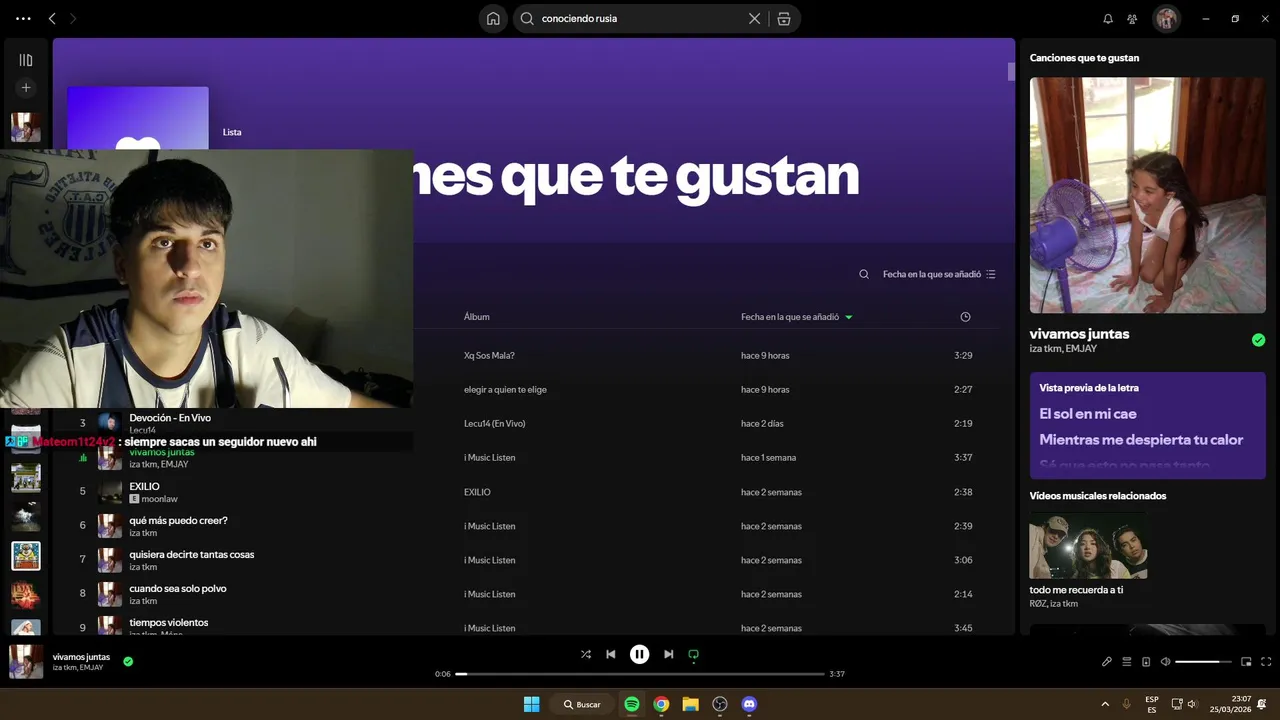
Task: Open the lyrics preview card 'Vista previa de la letra'
Action: click(1147, 425)
